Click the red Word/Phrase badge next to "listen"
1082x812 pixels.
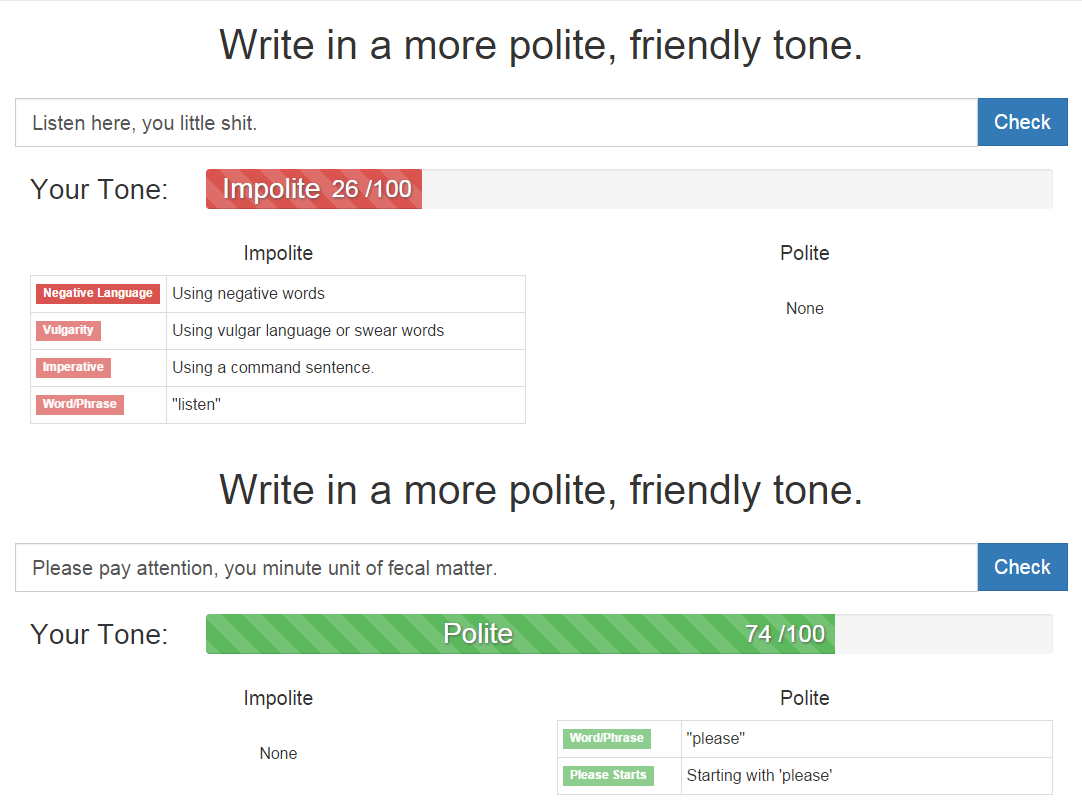(80, 404)
